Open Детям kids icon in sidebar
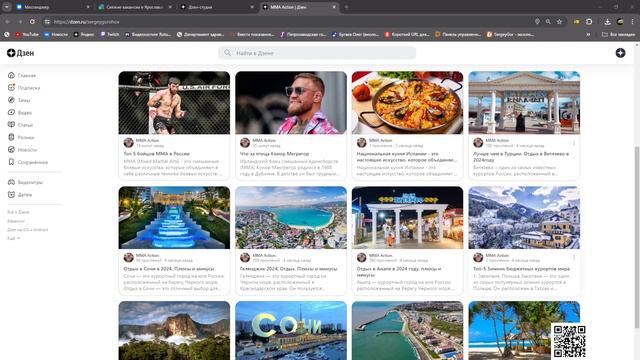Screen dimensions: 640x360 click(11, 194)
